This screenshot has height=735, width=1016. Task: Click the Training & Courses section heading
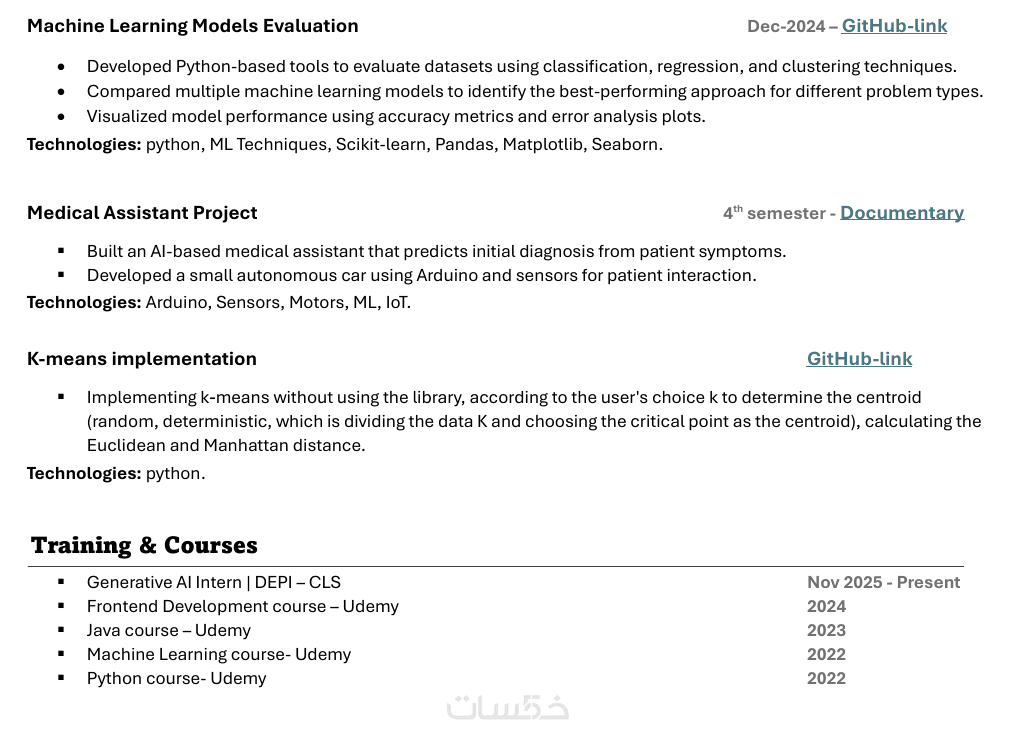pyautogui.click(x=144, y=545)
